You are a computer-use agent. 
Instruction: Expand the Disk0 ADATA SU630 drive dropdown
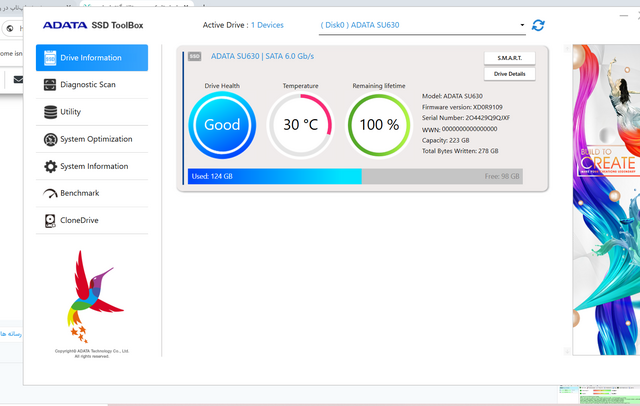[522, 25]
